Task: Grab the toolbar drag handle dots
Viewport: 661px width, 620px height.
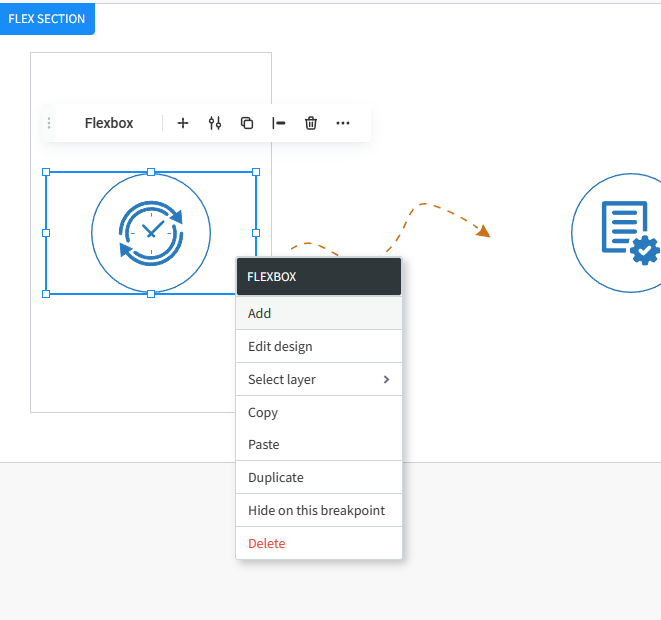Action: point(49,123)
